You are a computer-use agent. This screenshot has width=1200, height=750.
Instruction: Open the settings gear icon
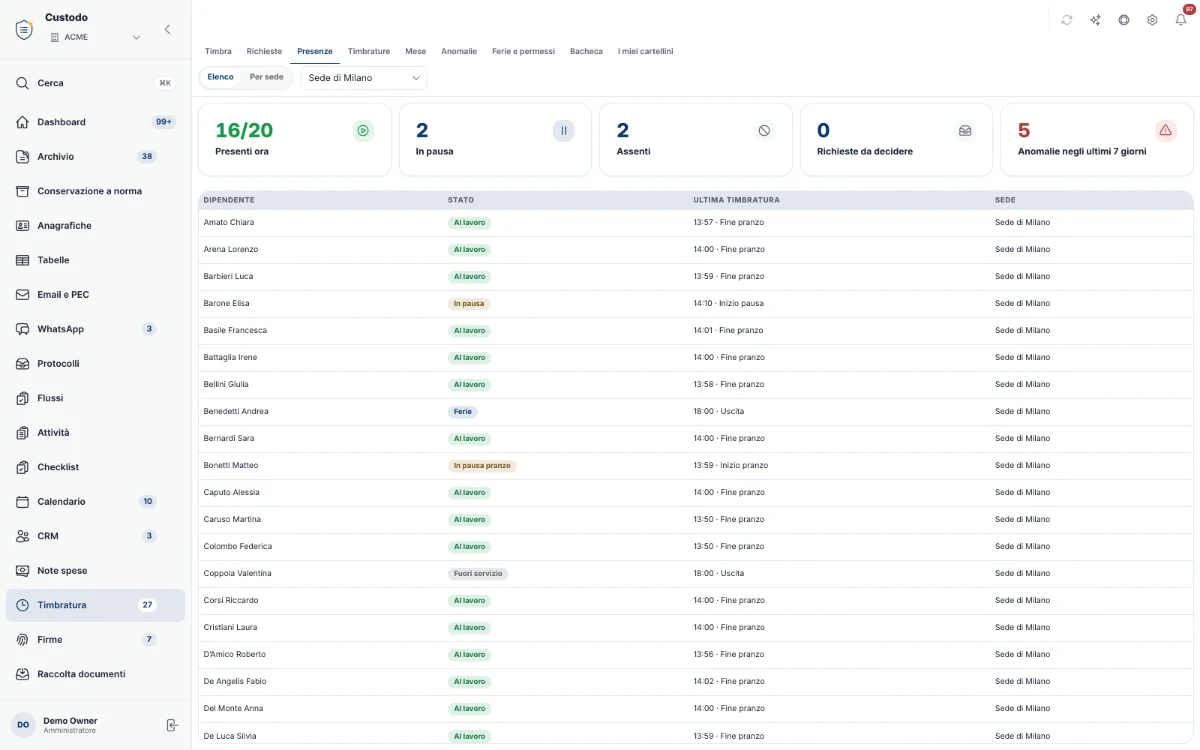[1152, 20]
